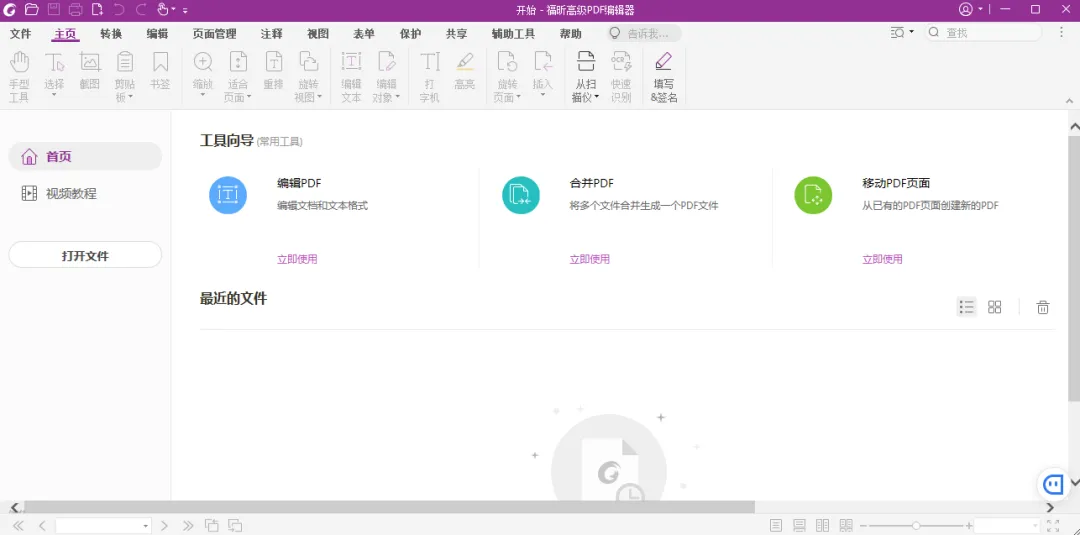Select Edit Text tool (编辑文本)
Viewport: 1080px width, 535px height.
point(351,76)
